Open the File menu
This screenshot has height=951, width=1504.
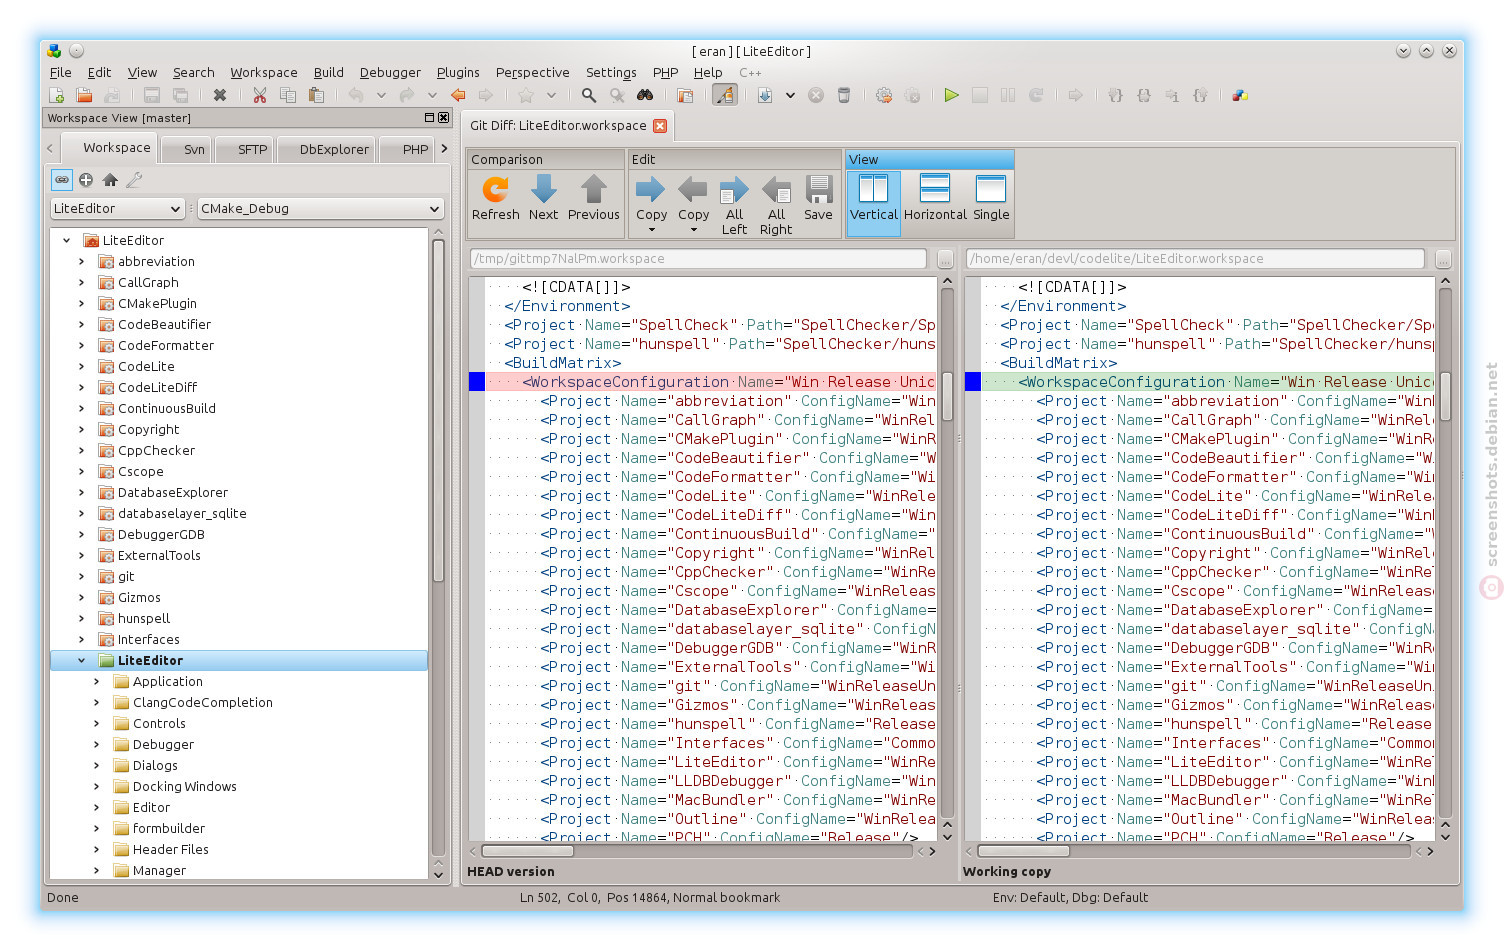pos(61,73)
